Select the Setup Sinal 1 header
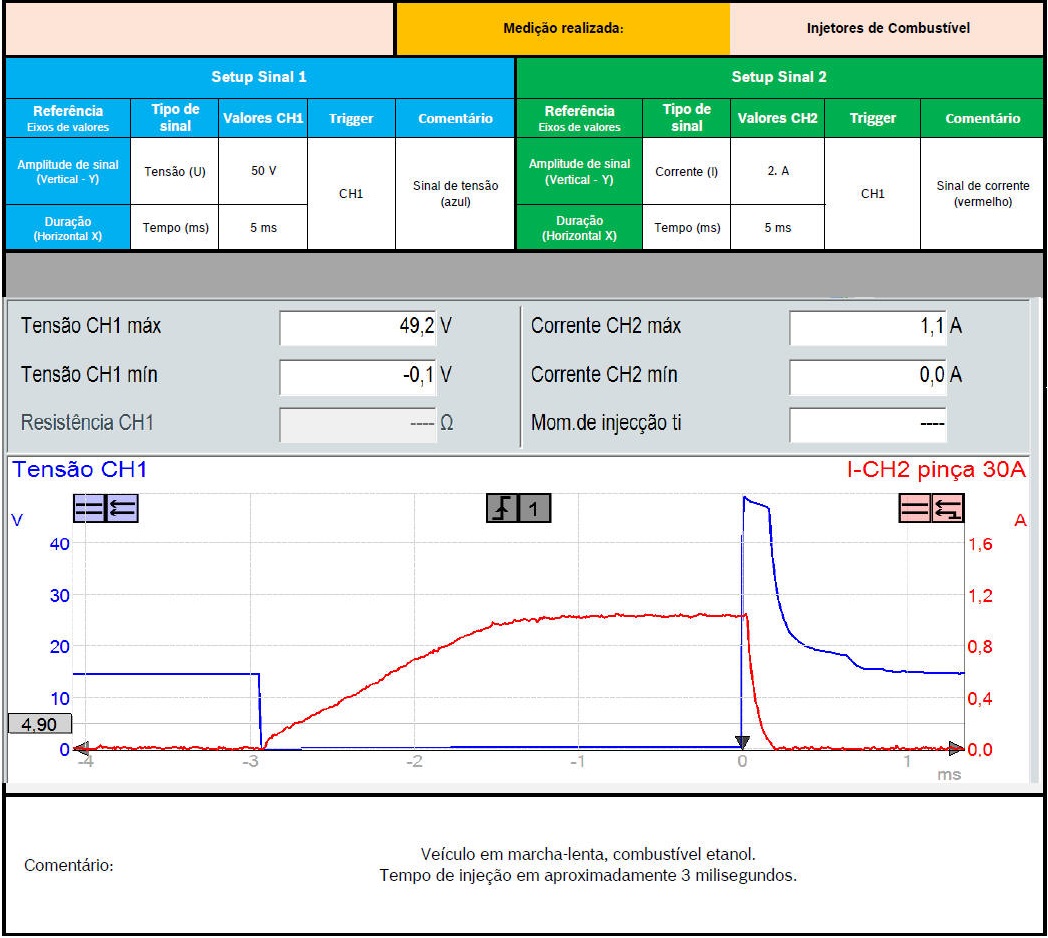The image size is (1048, 938). 259,77
